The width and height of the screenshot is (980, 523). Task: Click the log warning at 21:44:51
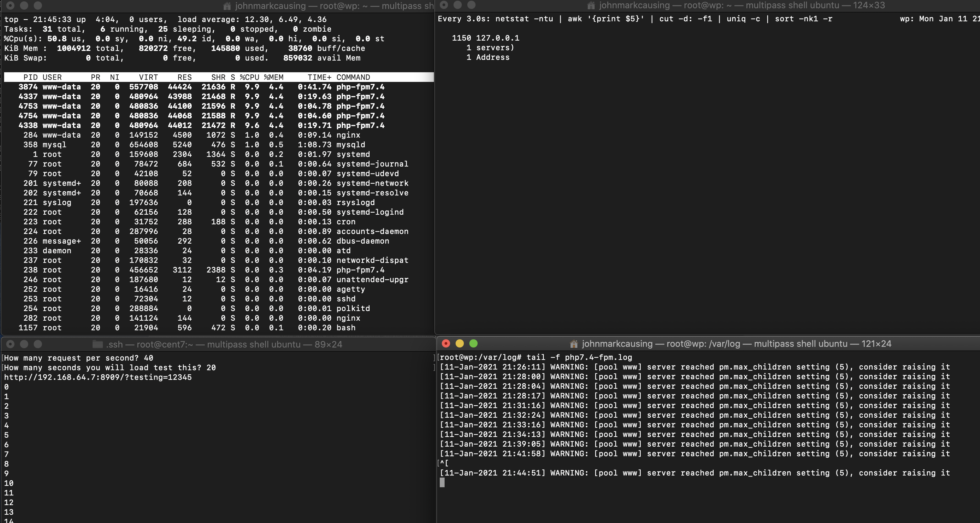point(694,473)
